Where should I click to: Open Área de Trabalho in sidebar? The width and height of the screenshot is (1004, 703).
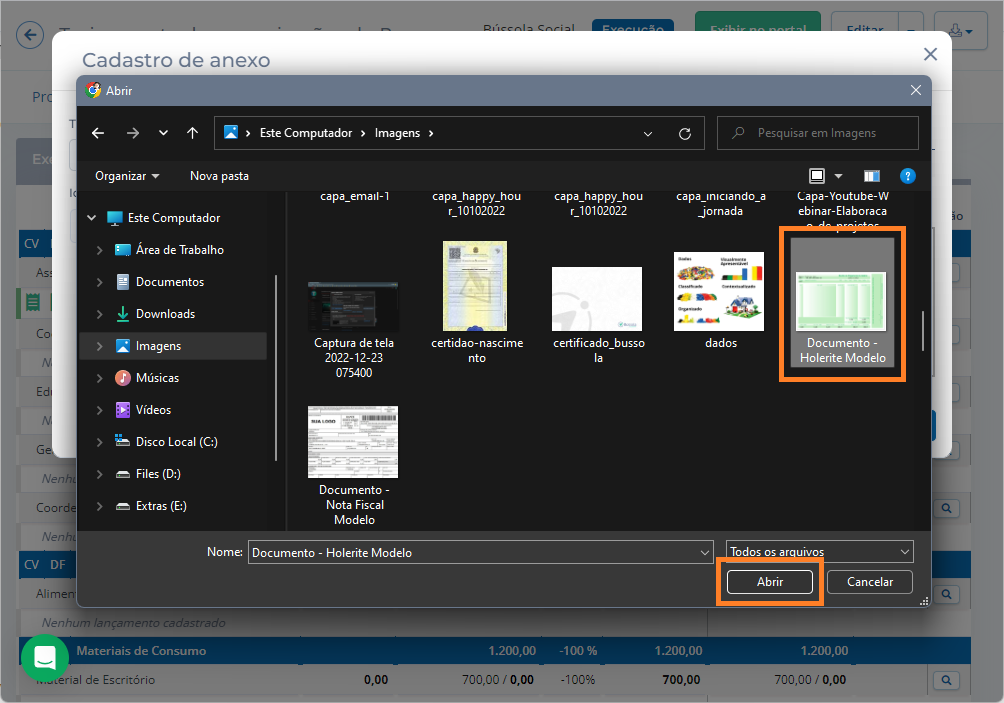click(179, 250)
